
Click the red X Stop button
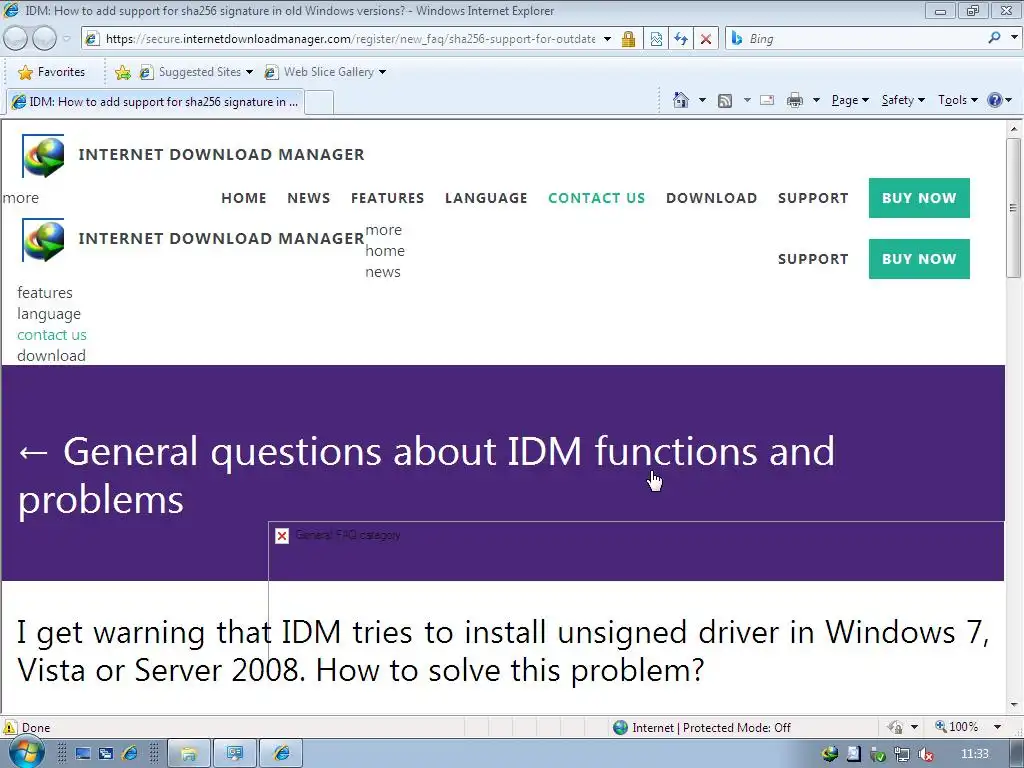(706, 39)
